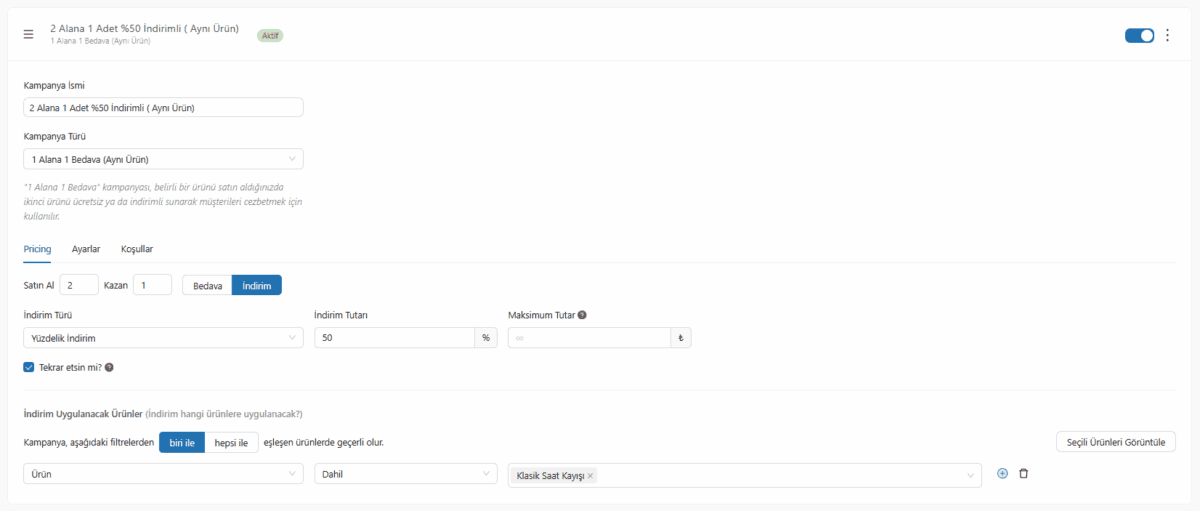
Task: Expand the İndirim Türü dropdown
Action: (163, 338)
